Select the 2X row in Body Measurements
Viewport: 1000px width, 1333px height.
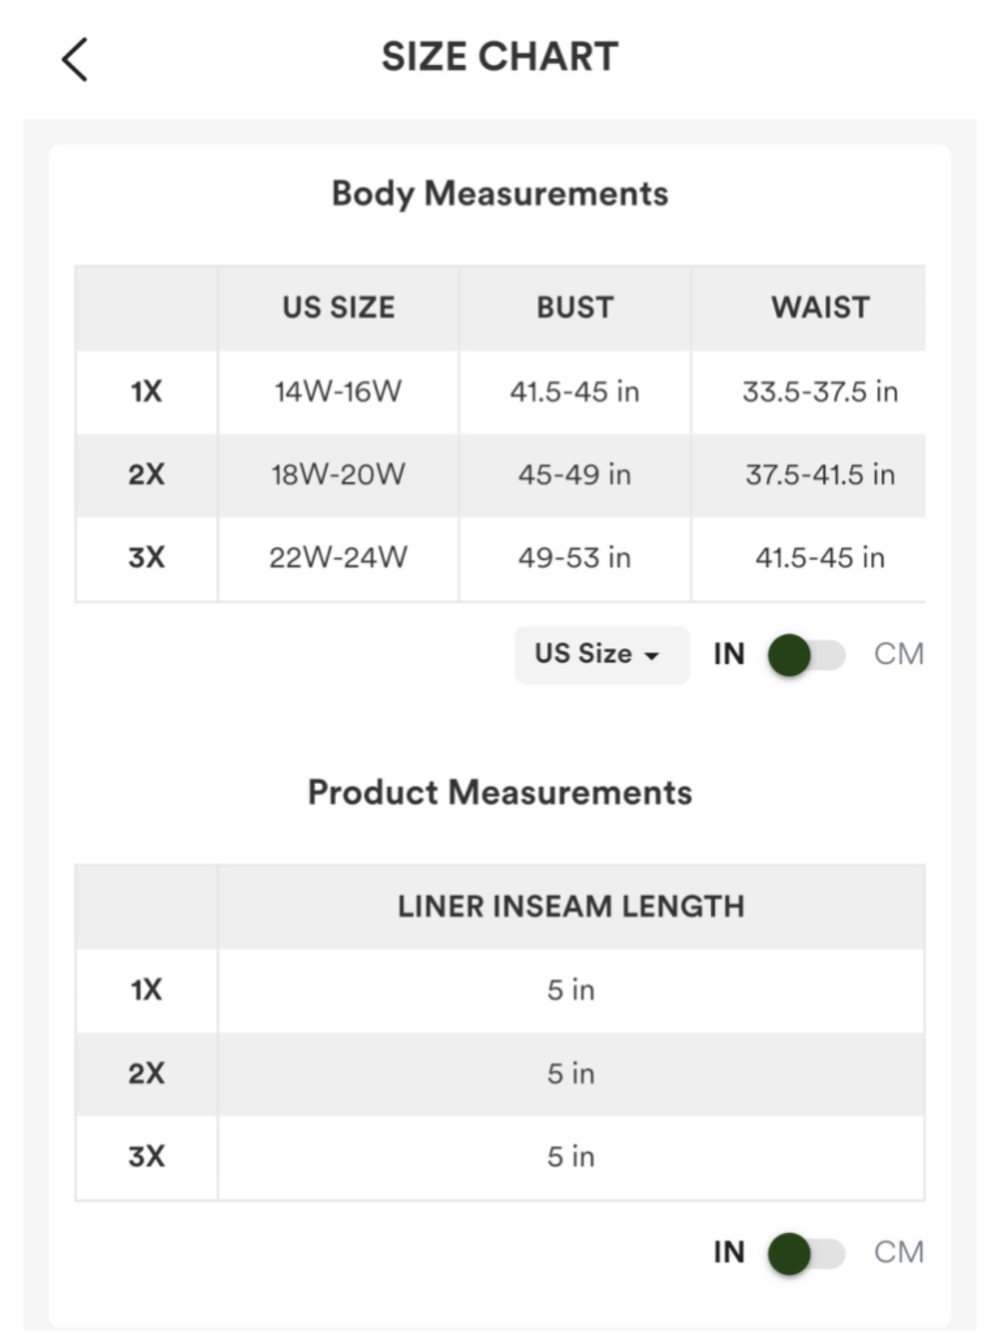click(x=500, y=475)
